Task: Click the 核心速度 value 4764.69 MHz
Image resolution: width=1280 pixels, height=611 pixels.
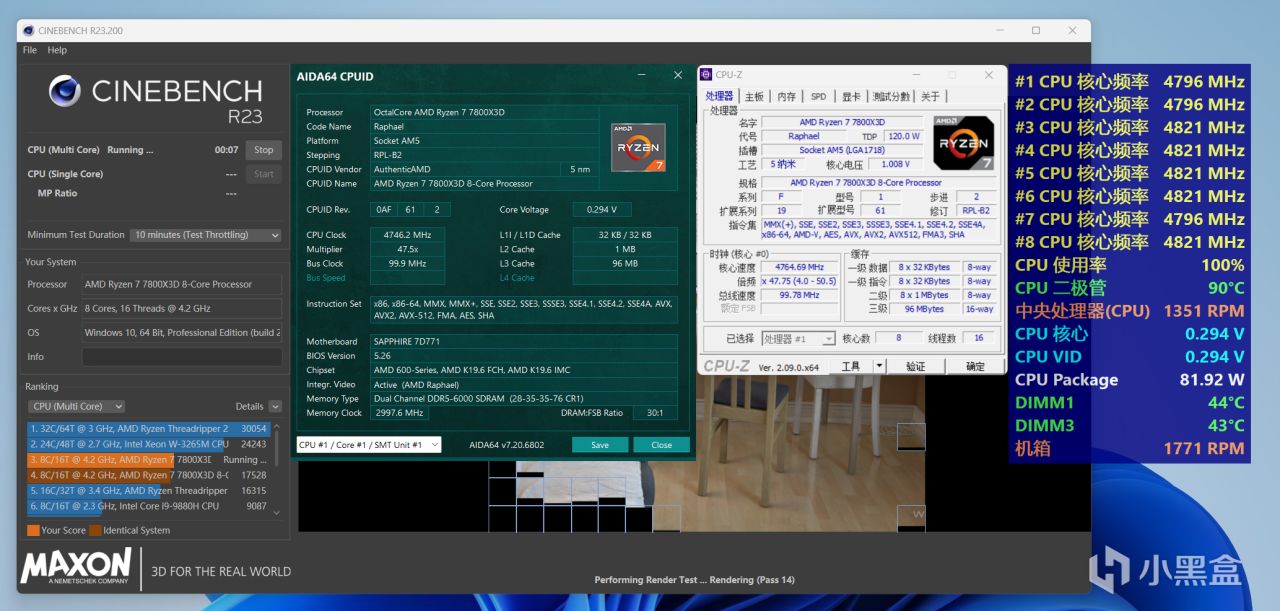Action: pyautogui.click(x=799, y=267)
